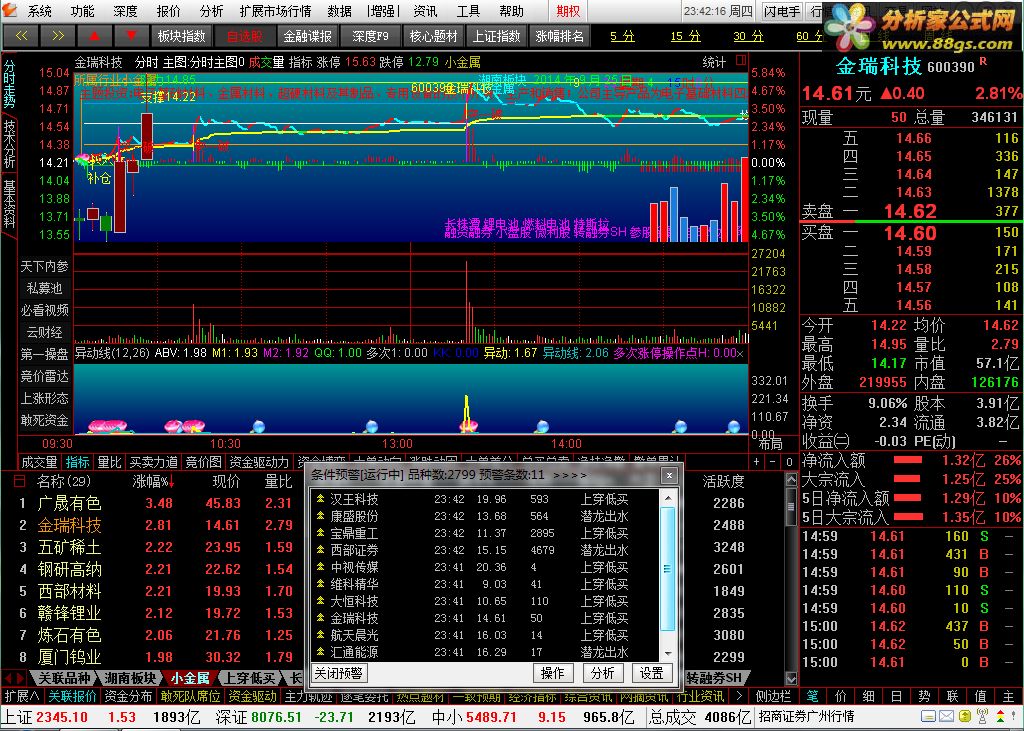This screenshot has height=731, width=1024.
Task: Click the red up-triangle toolbar button
Action: click(x=94, y=36)
